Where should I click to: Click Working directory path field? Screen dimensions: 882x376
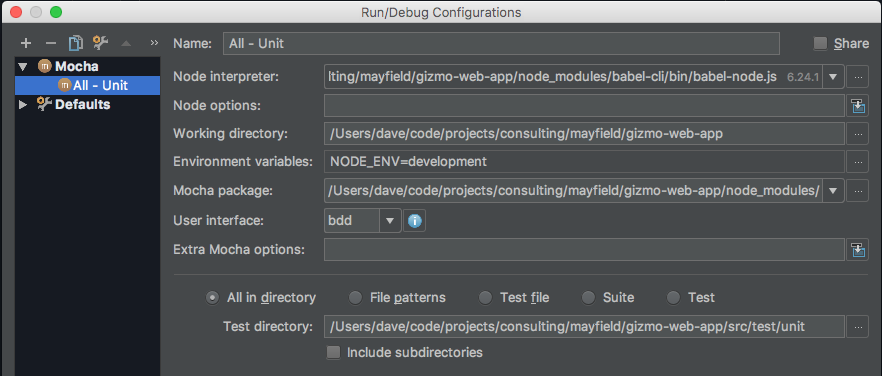(584, 134)
